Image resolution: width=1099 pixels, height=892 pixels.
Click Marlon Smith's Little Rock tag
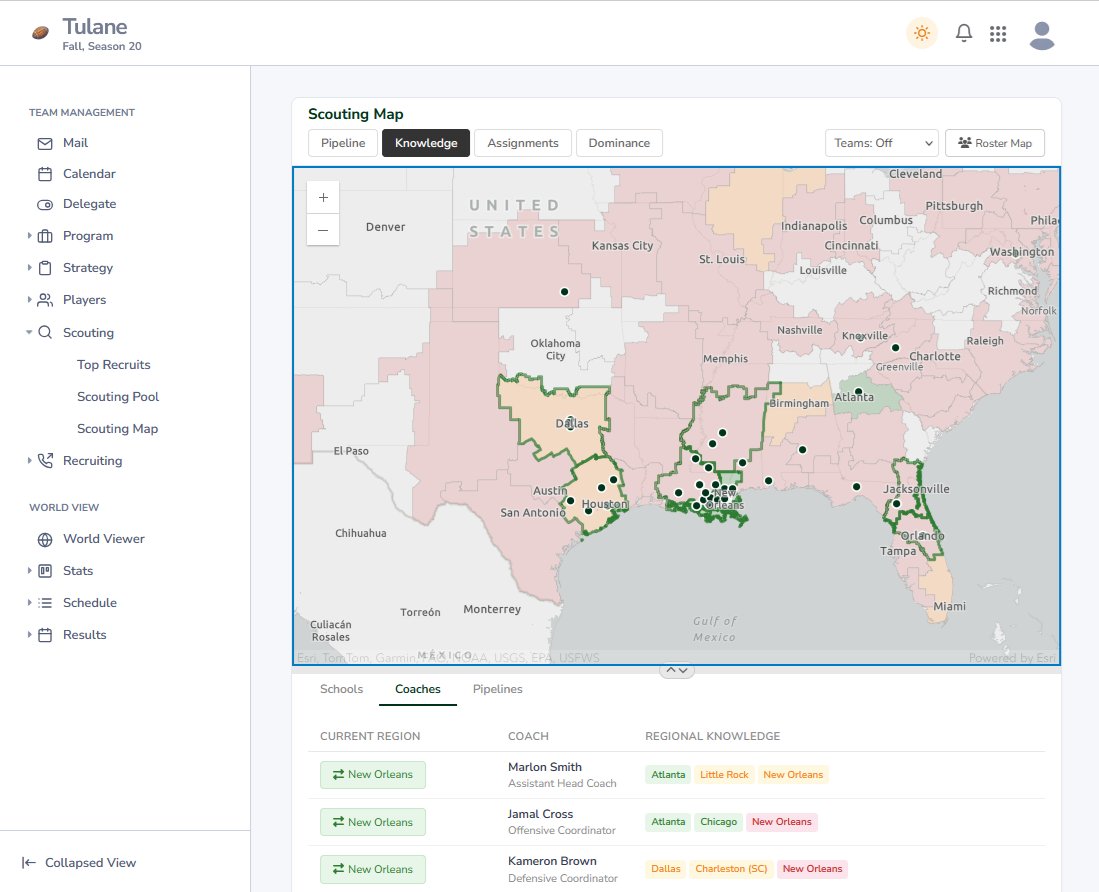tap(724, 774)
